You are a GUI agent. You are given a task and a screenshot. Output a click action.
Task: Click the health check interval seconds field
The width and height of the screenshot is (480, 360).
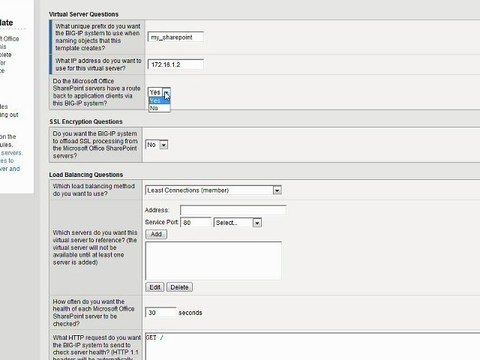tap(161, 312)
